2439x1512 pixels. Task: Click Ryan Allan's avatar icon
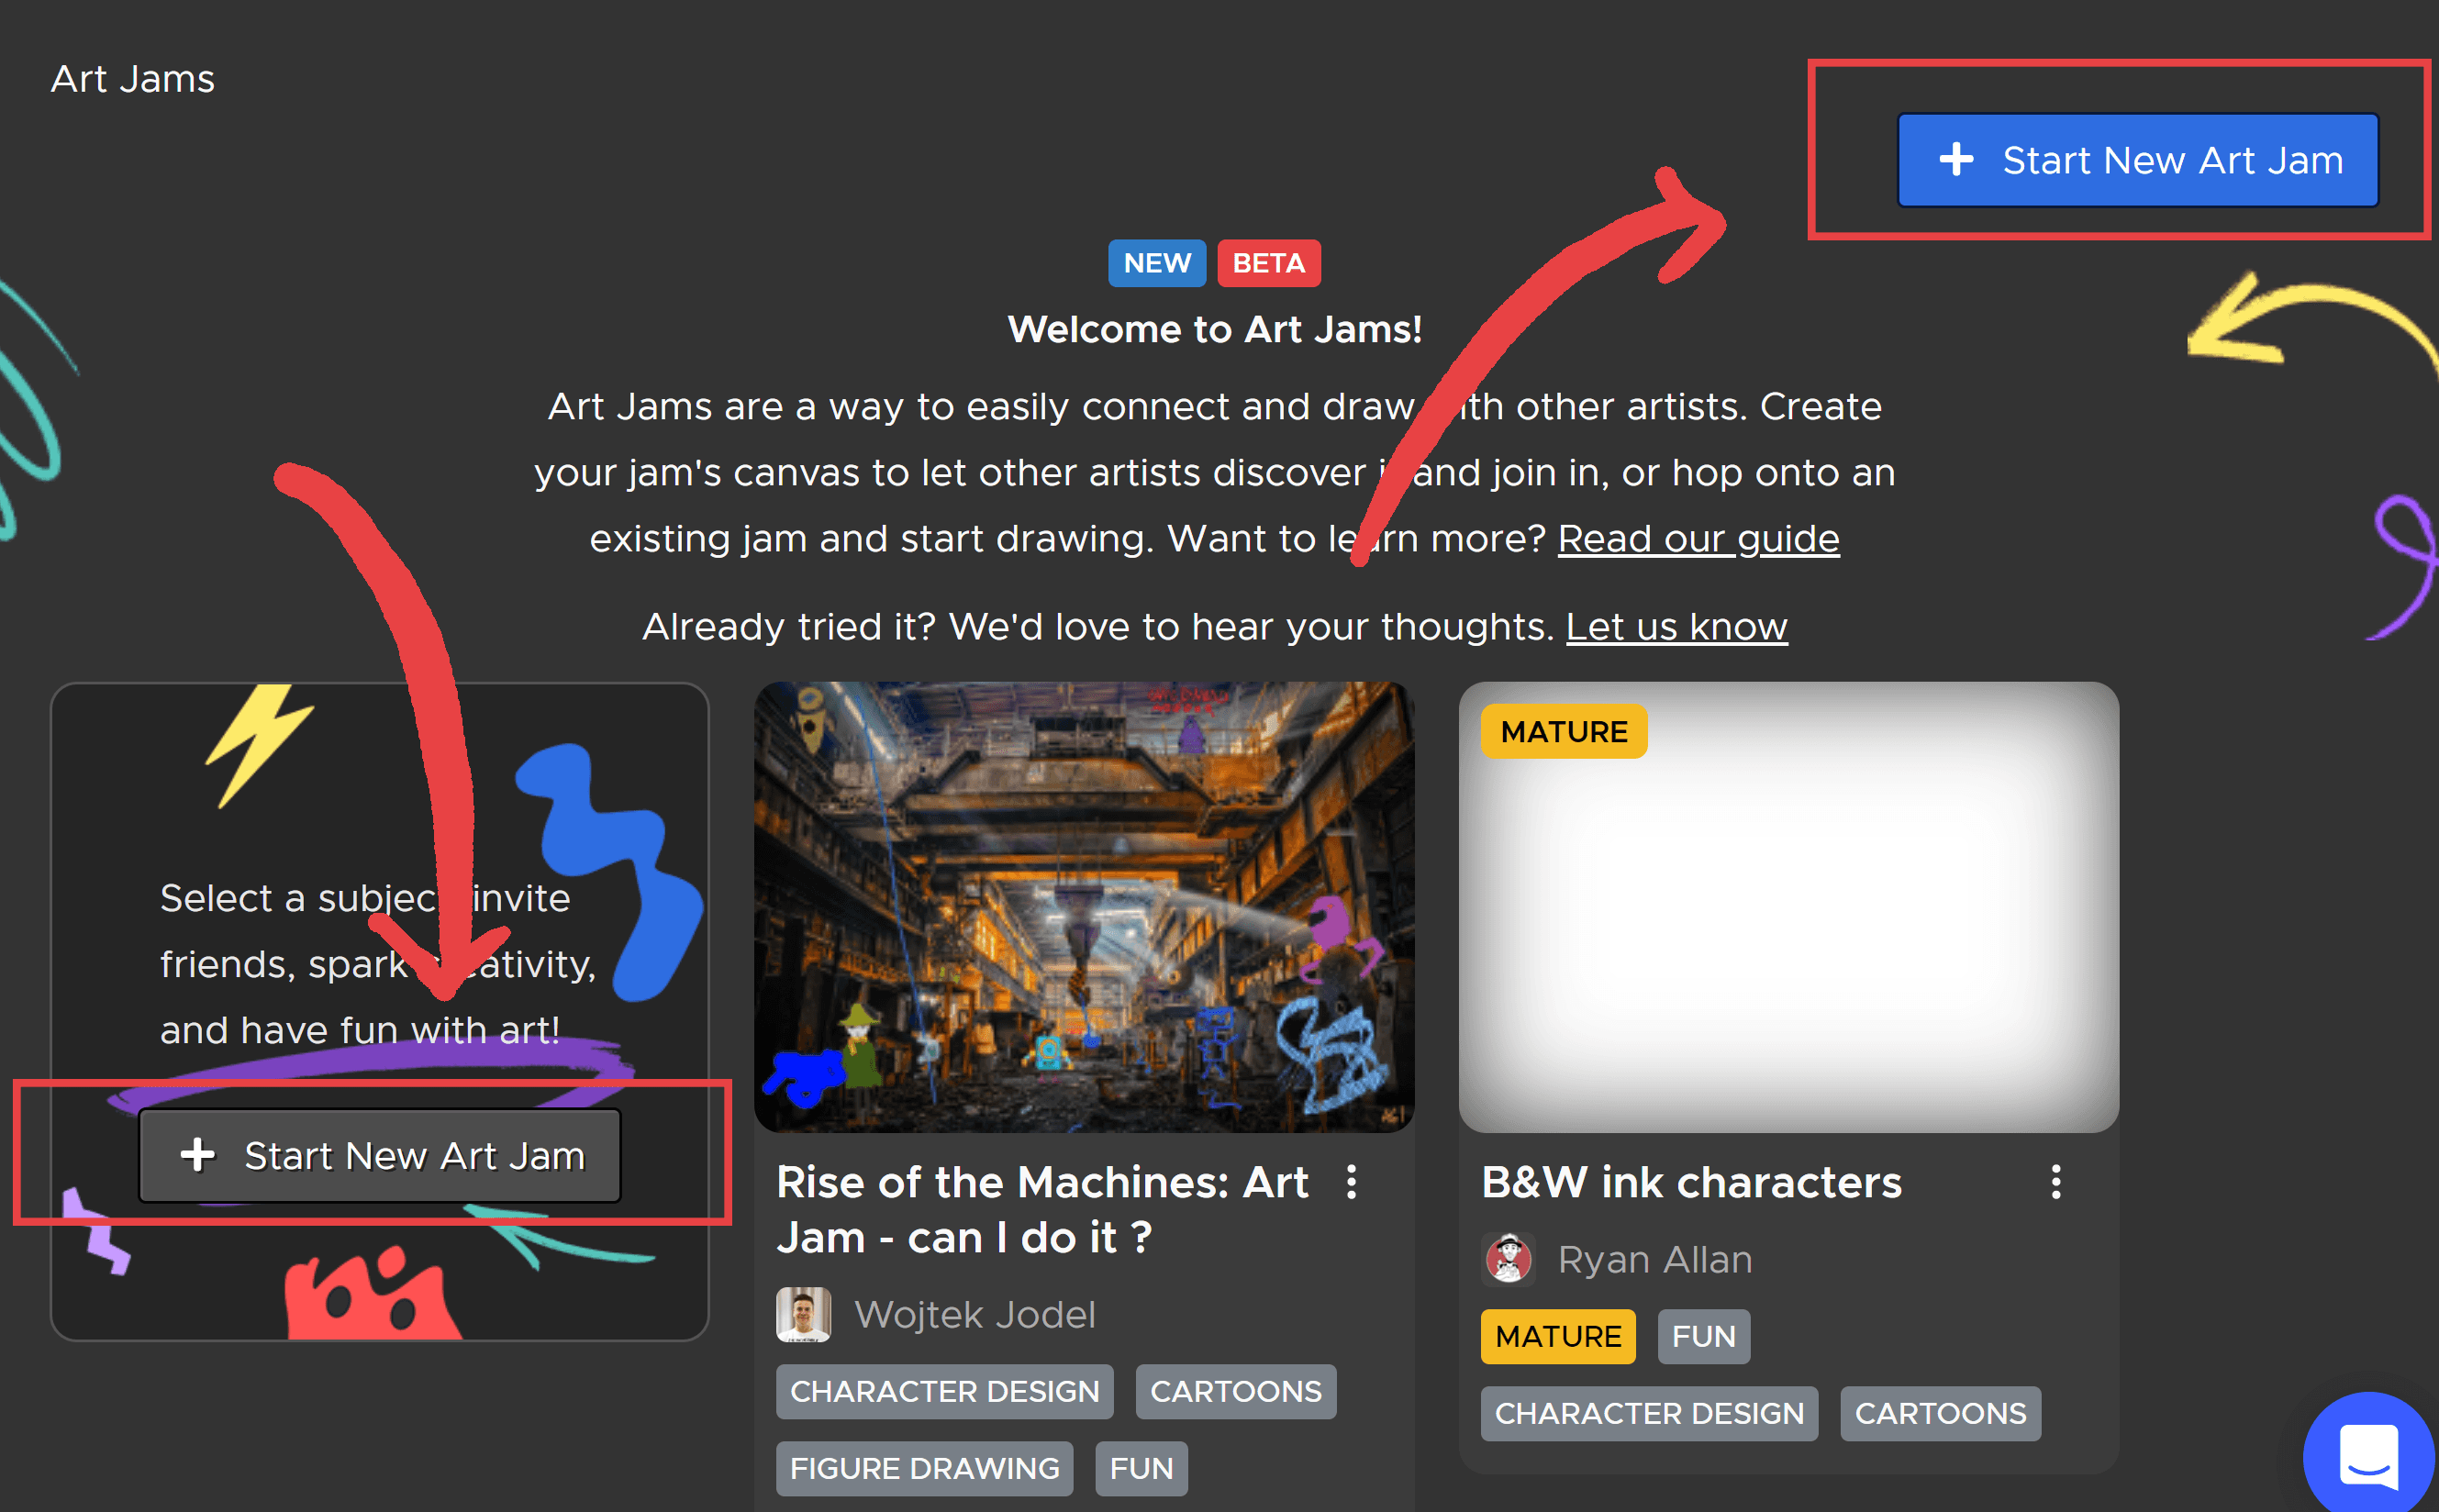click(1508, 1259)
